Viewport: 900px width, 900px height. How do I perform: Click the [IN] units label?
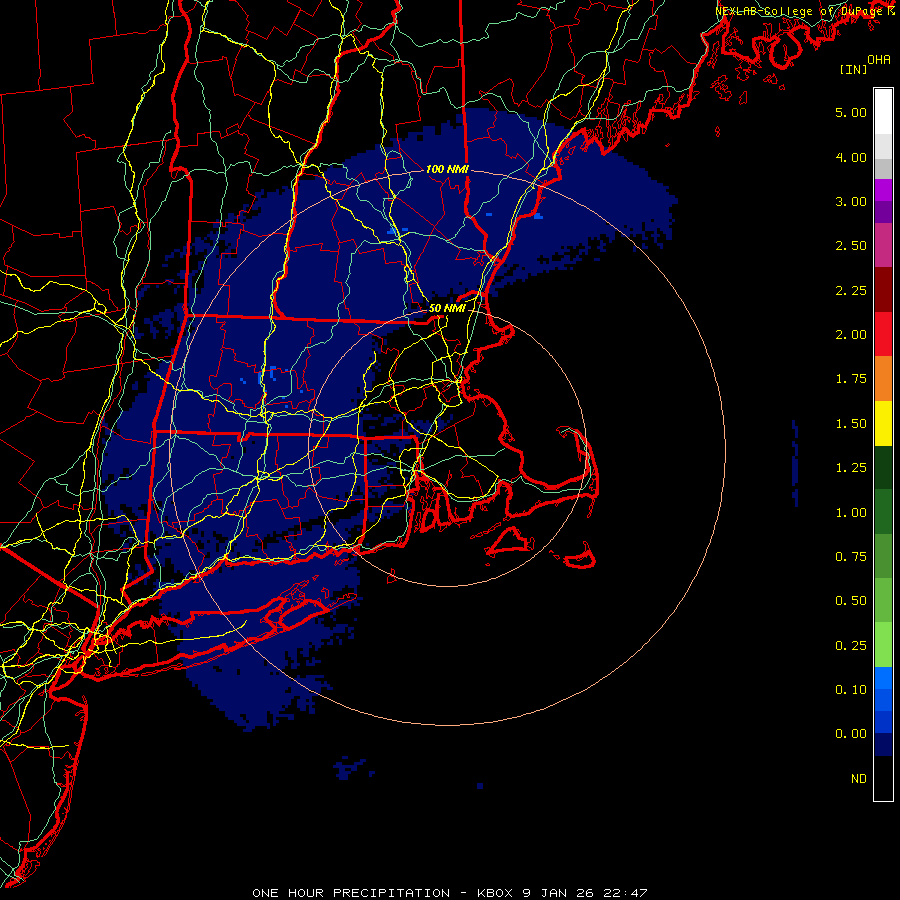click(853, 69)
